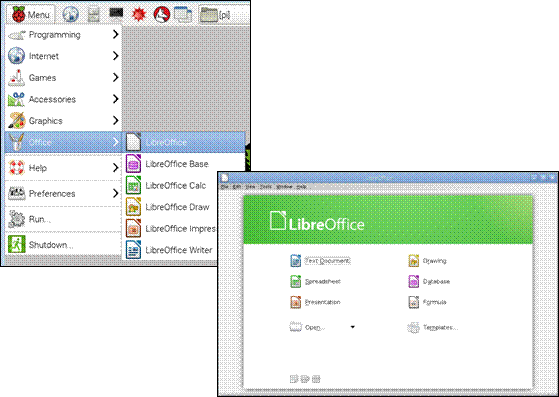
Task: Open the Raspberry Pi Menu button
Action: (x=31, y=14)
